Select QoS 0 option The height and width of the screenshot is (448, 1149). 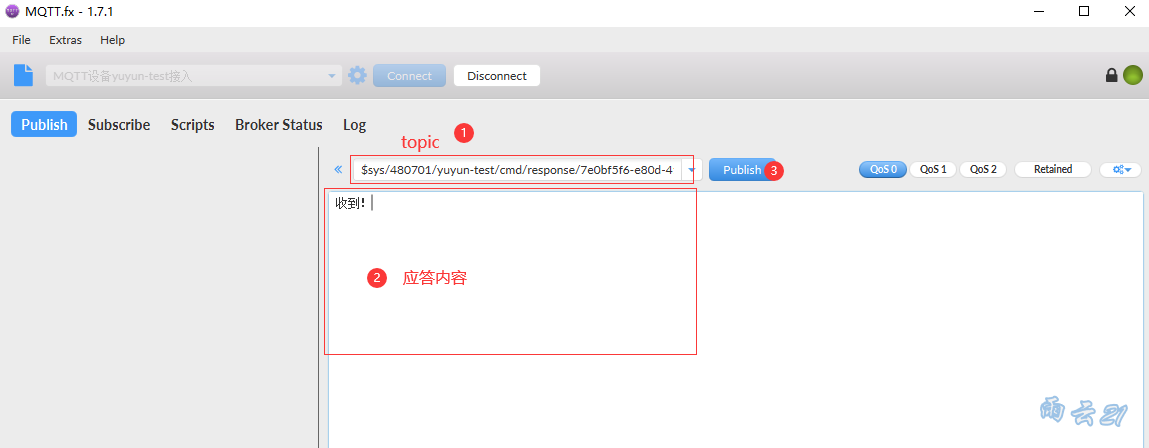883,169
